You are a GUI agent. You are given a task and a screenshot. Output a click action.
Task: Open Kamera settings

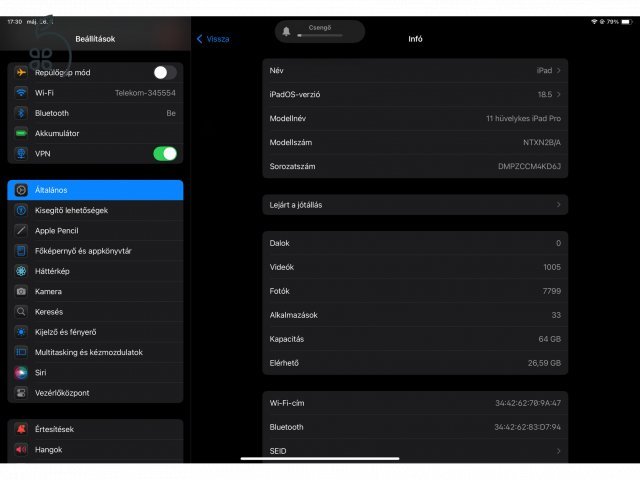tap(95, 291)
